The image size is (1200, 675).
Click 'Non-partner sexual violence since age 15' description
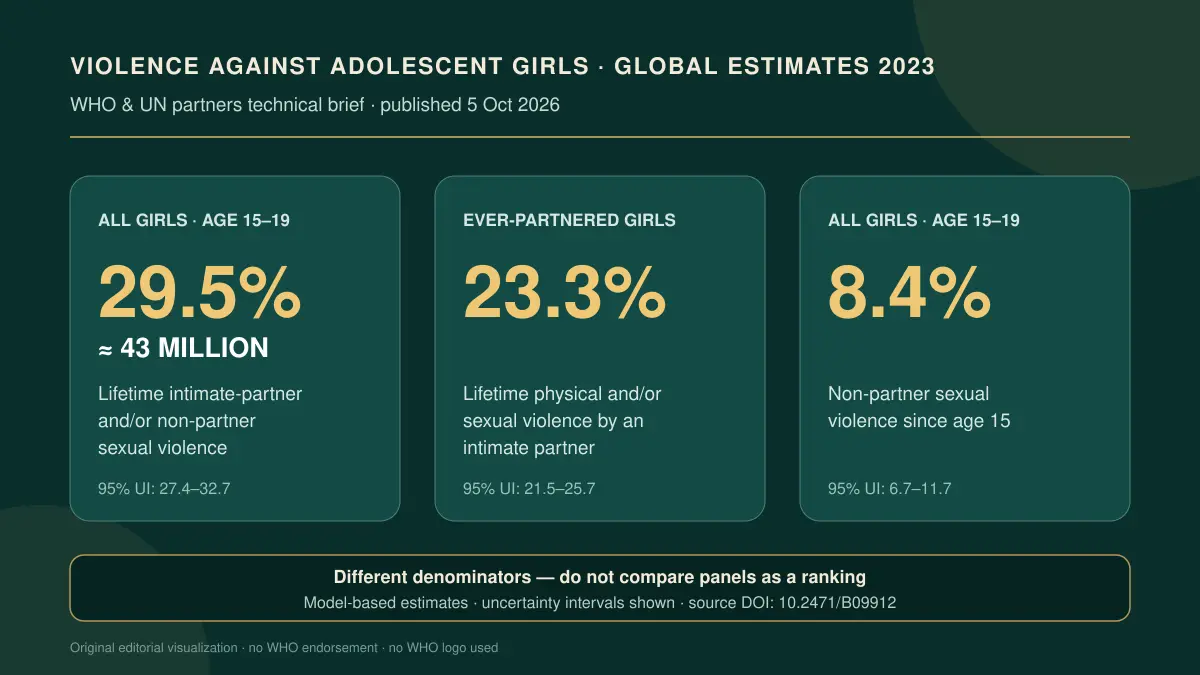coord(919,407)
